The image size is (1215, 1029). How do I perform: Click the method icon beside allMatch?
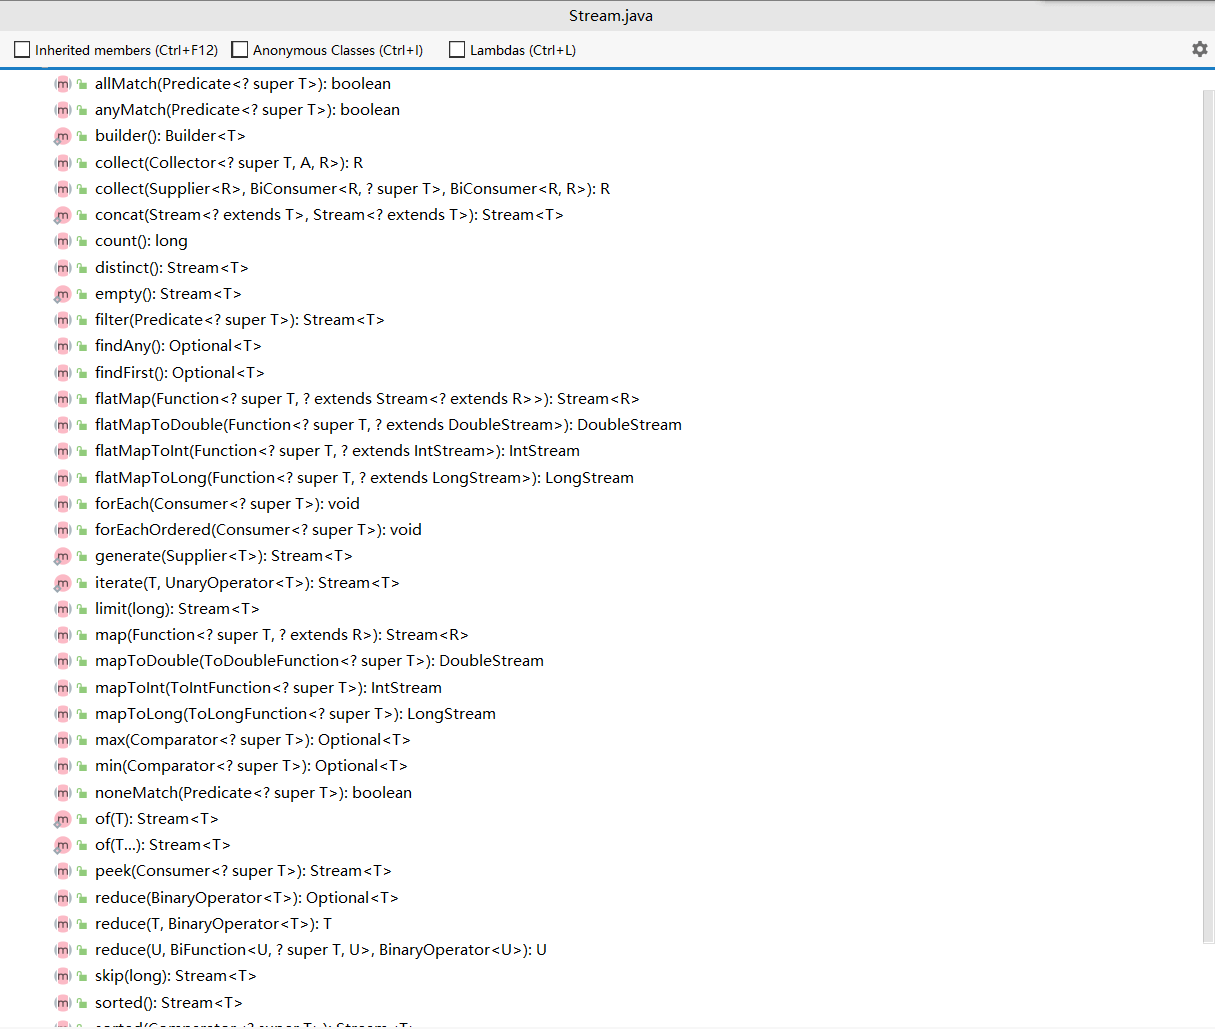[x=61, y=84]
